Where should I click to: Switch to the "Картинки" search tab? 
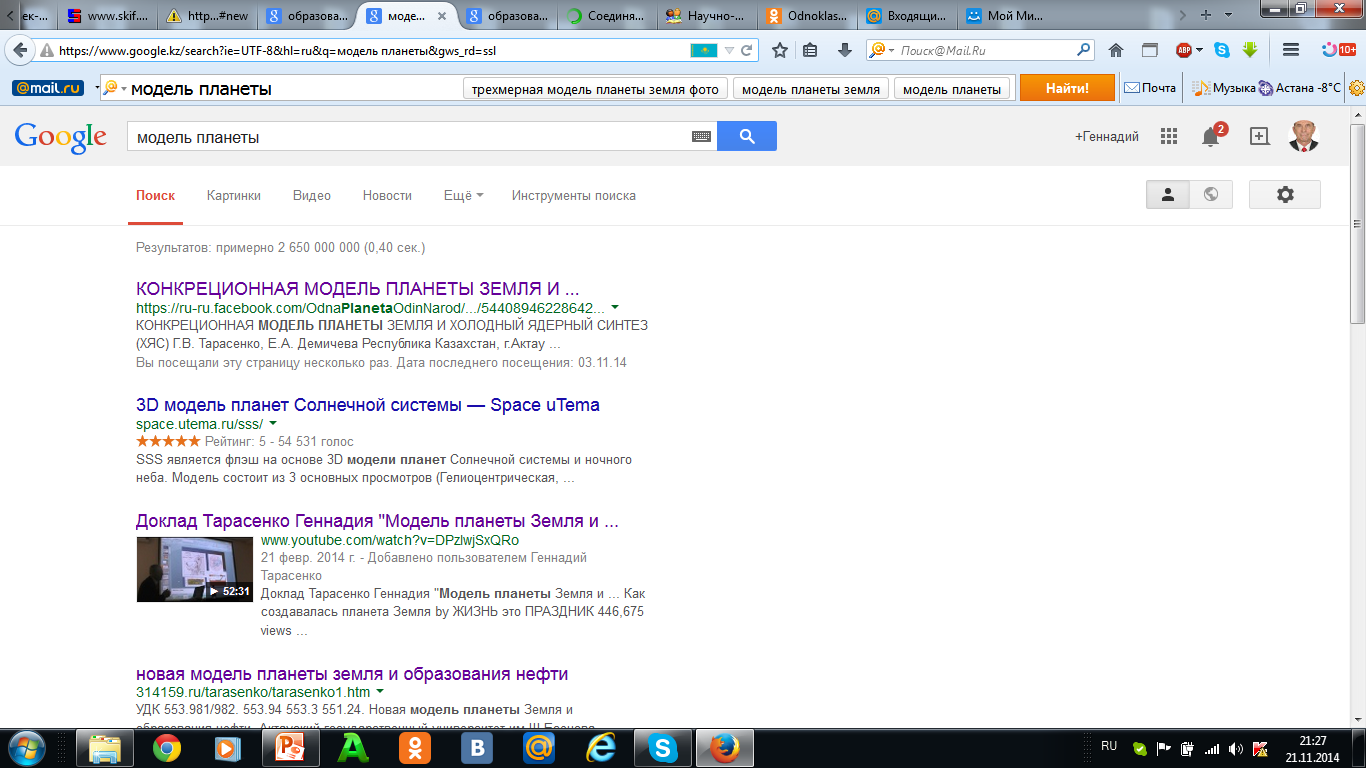(233, 196)
